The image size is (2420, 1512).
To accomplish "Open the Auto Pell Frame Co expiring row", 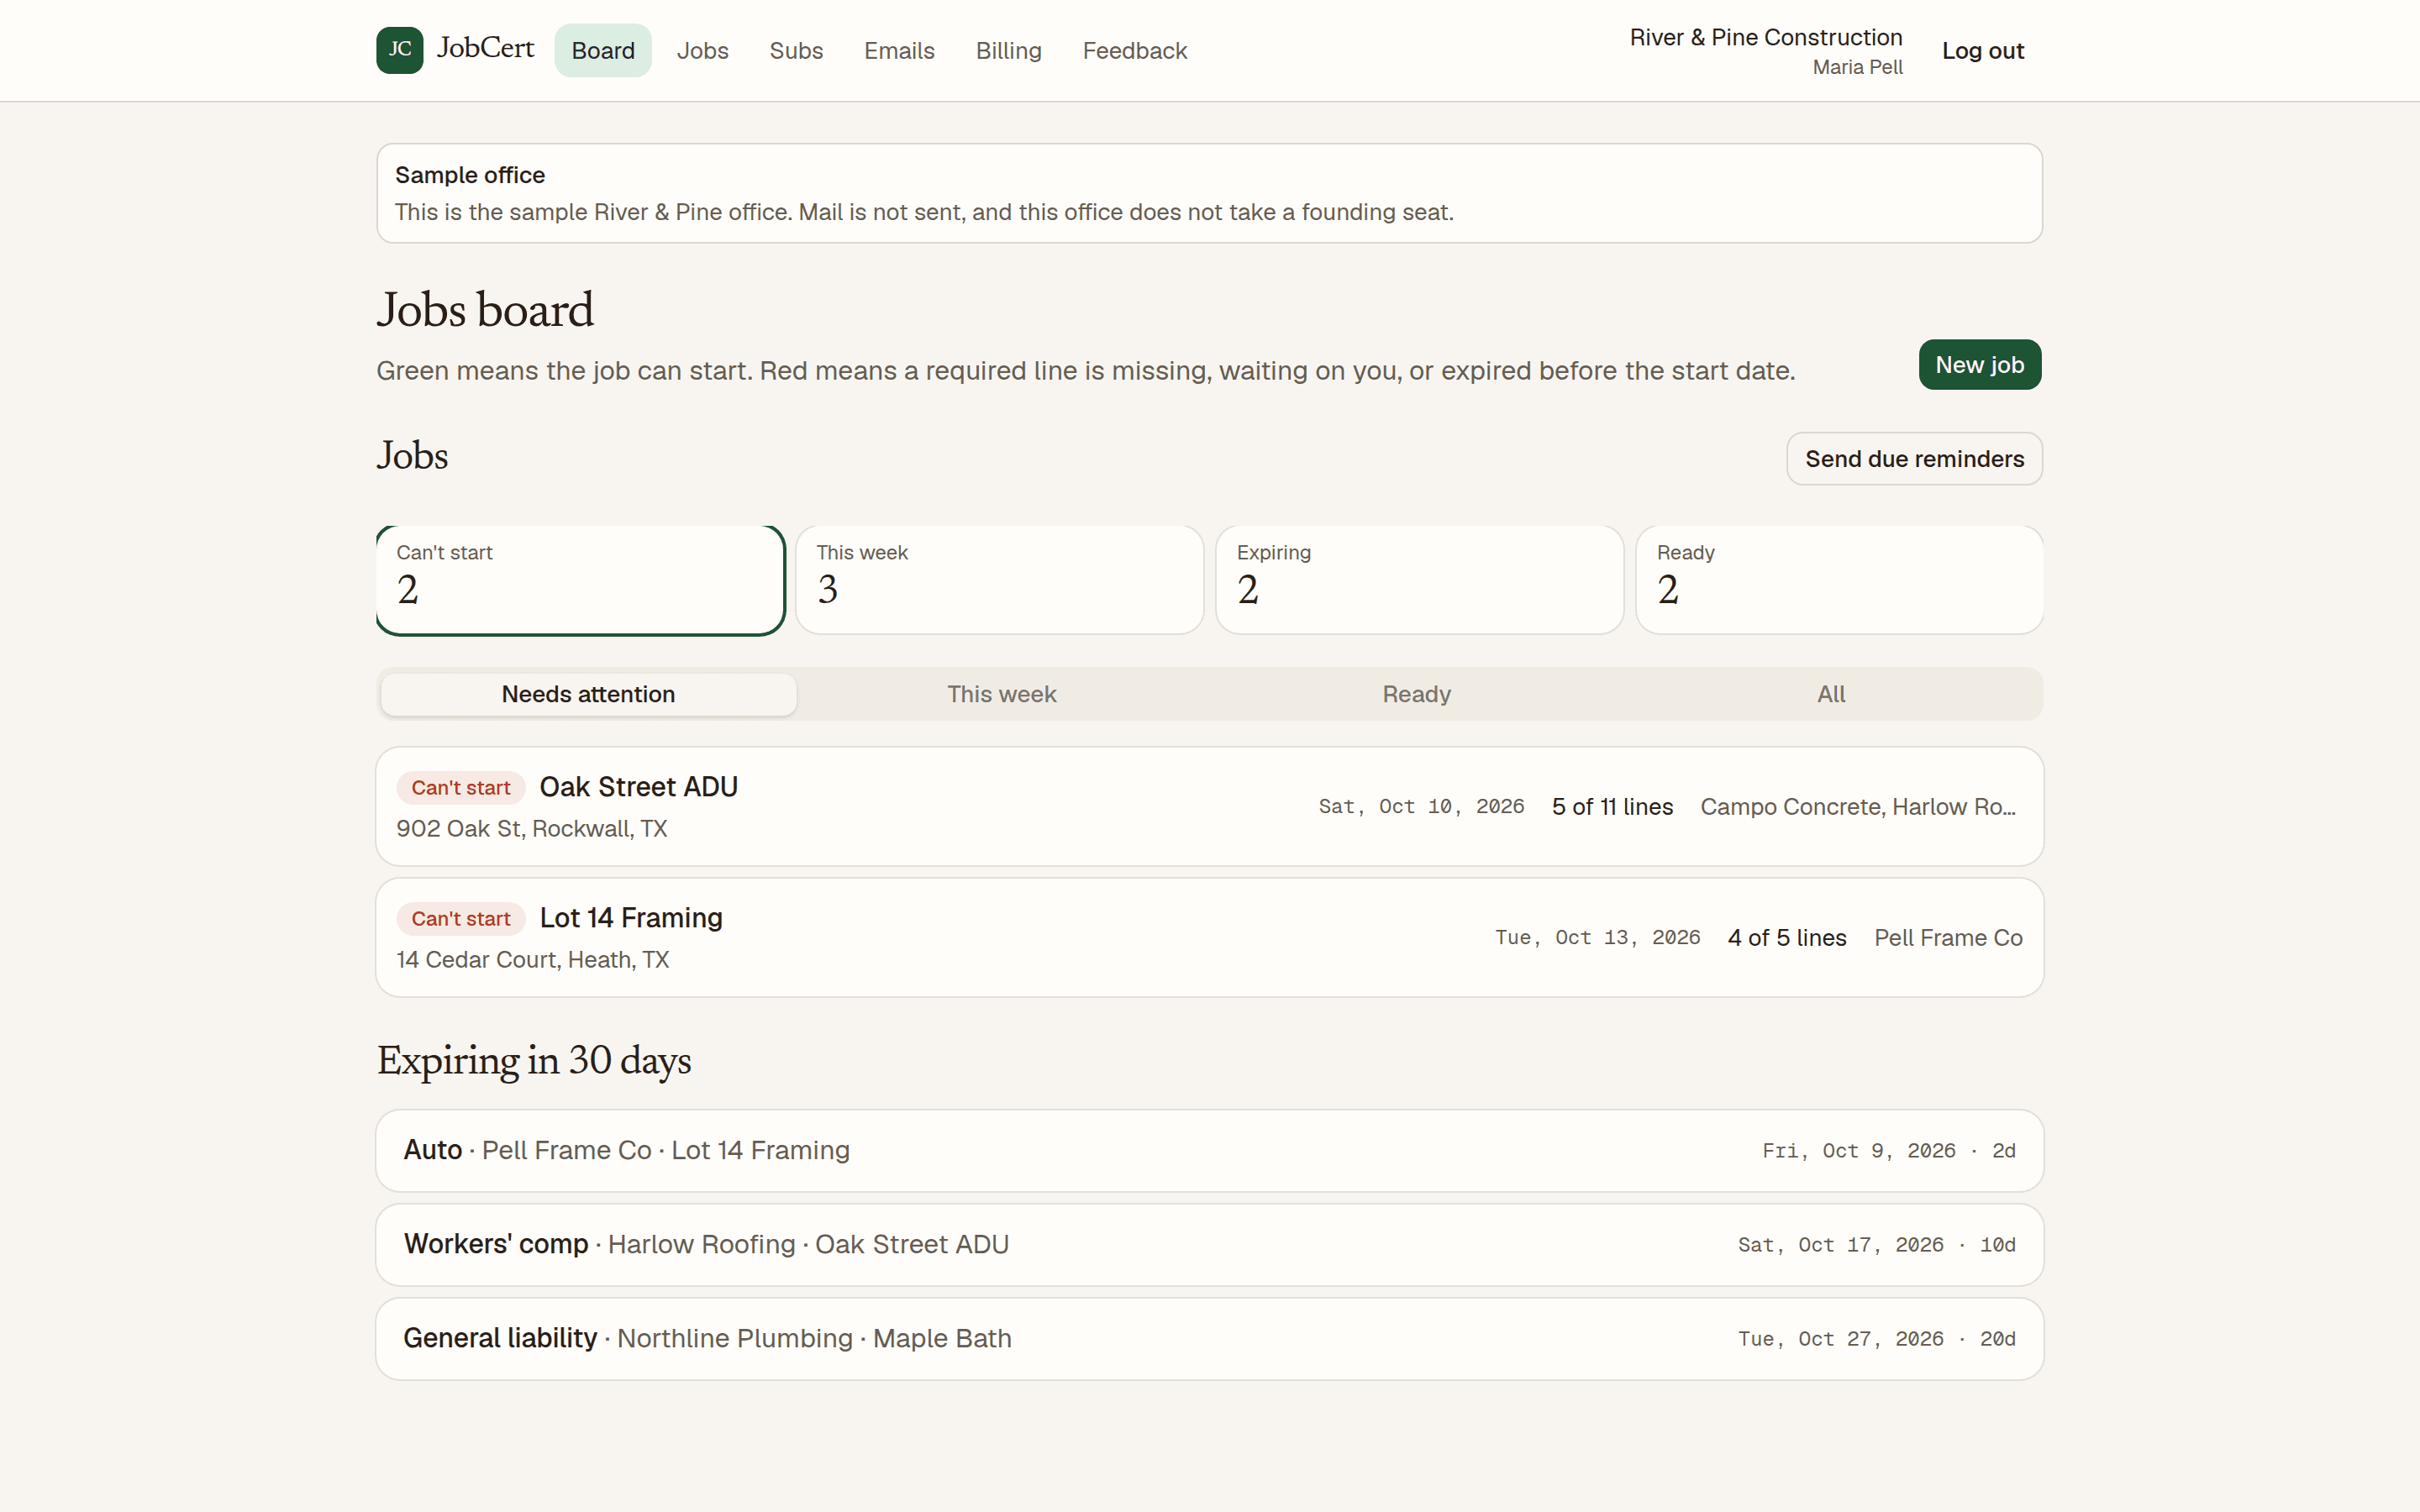I will (1210, 1150).
